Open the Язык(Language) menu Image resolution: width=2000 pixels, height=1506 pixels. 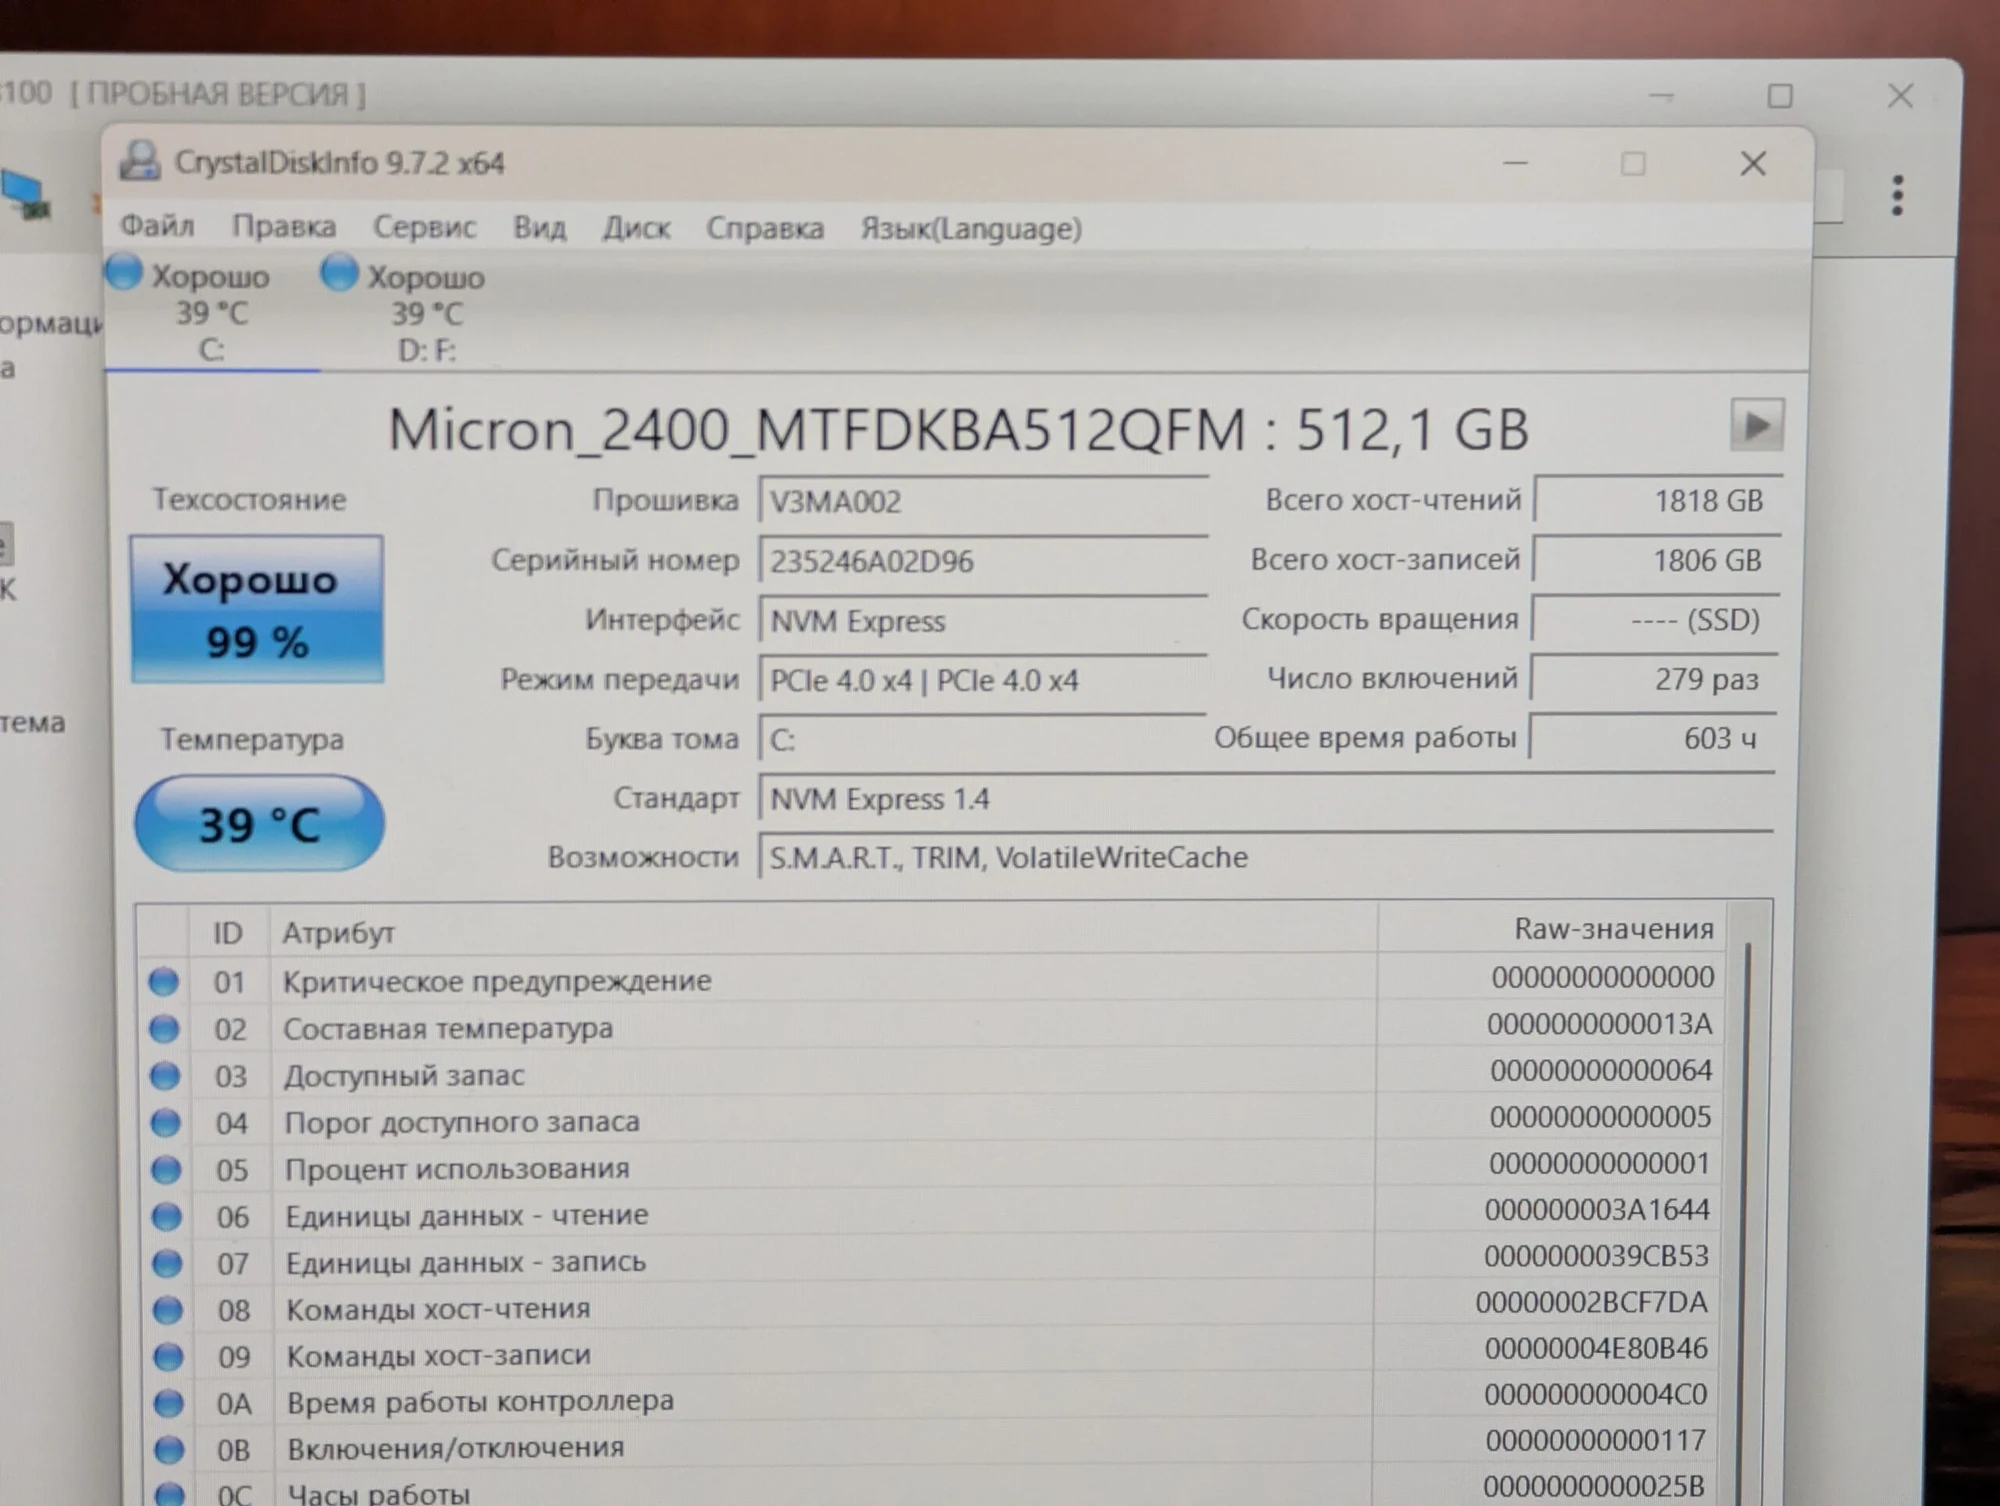coord(971,229)
